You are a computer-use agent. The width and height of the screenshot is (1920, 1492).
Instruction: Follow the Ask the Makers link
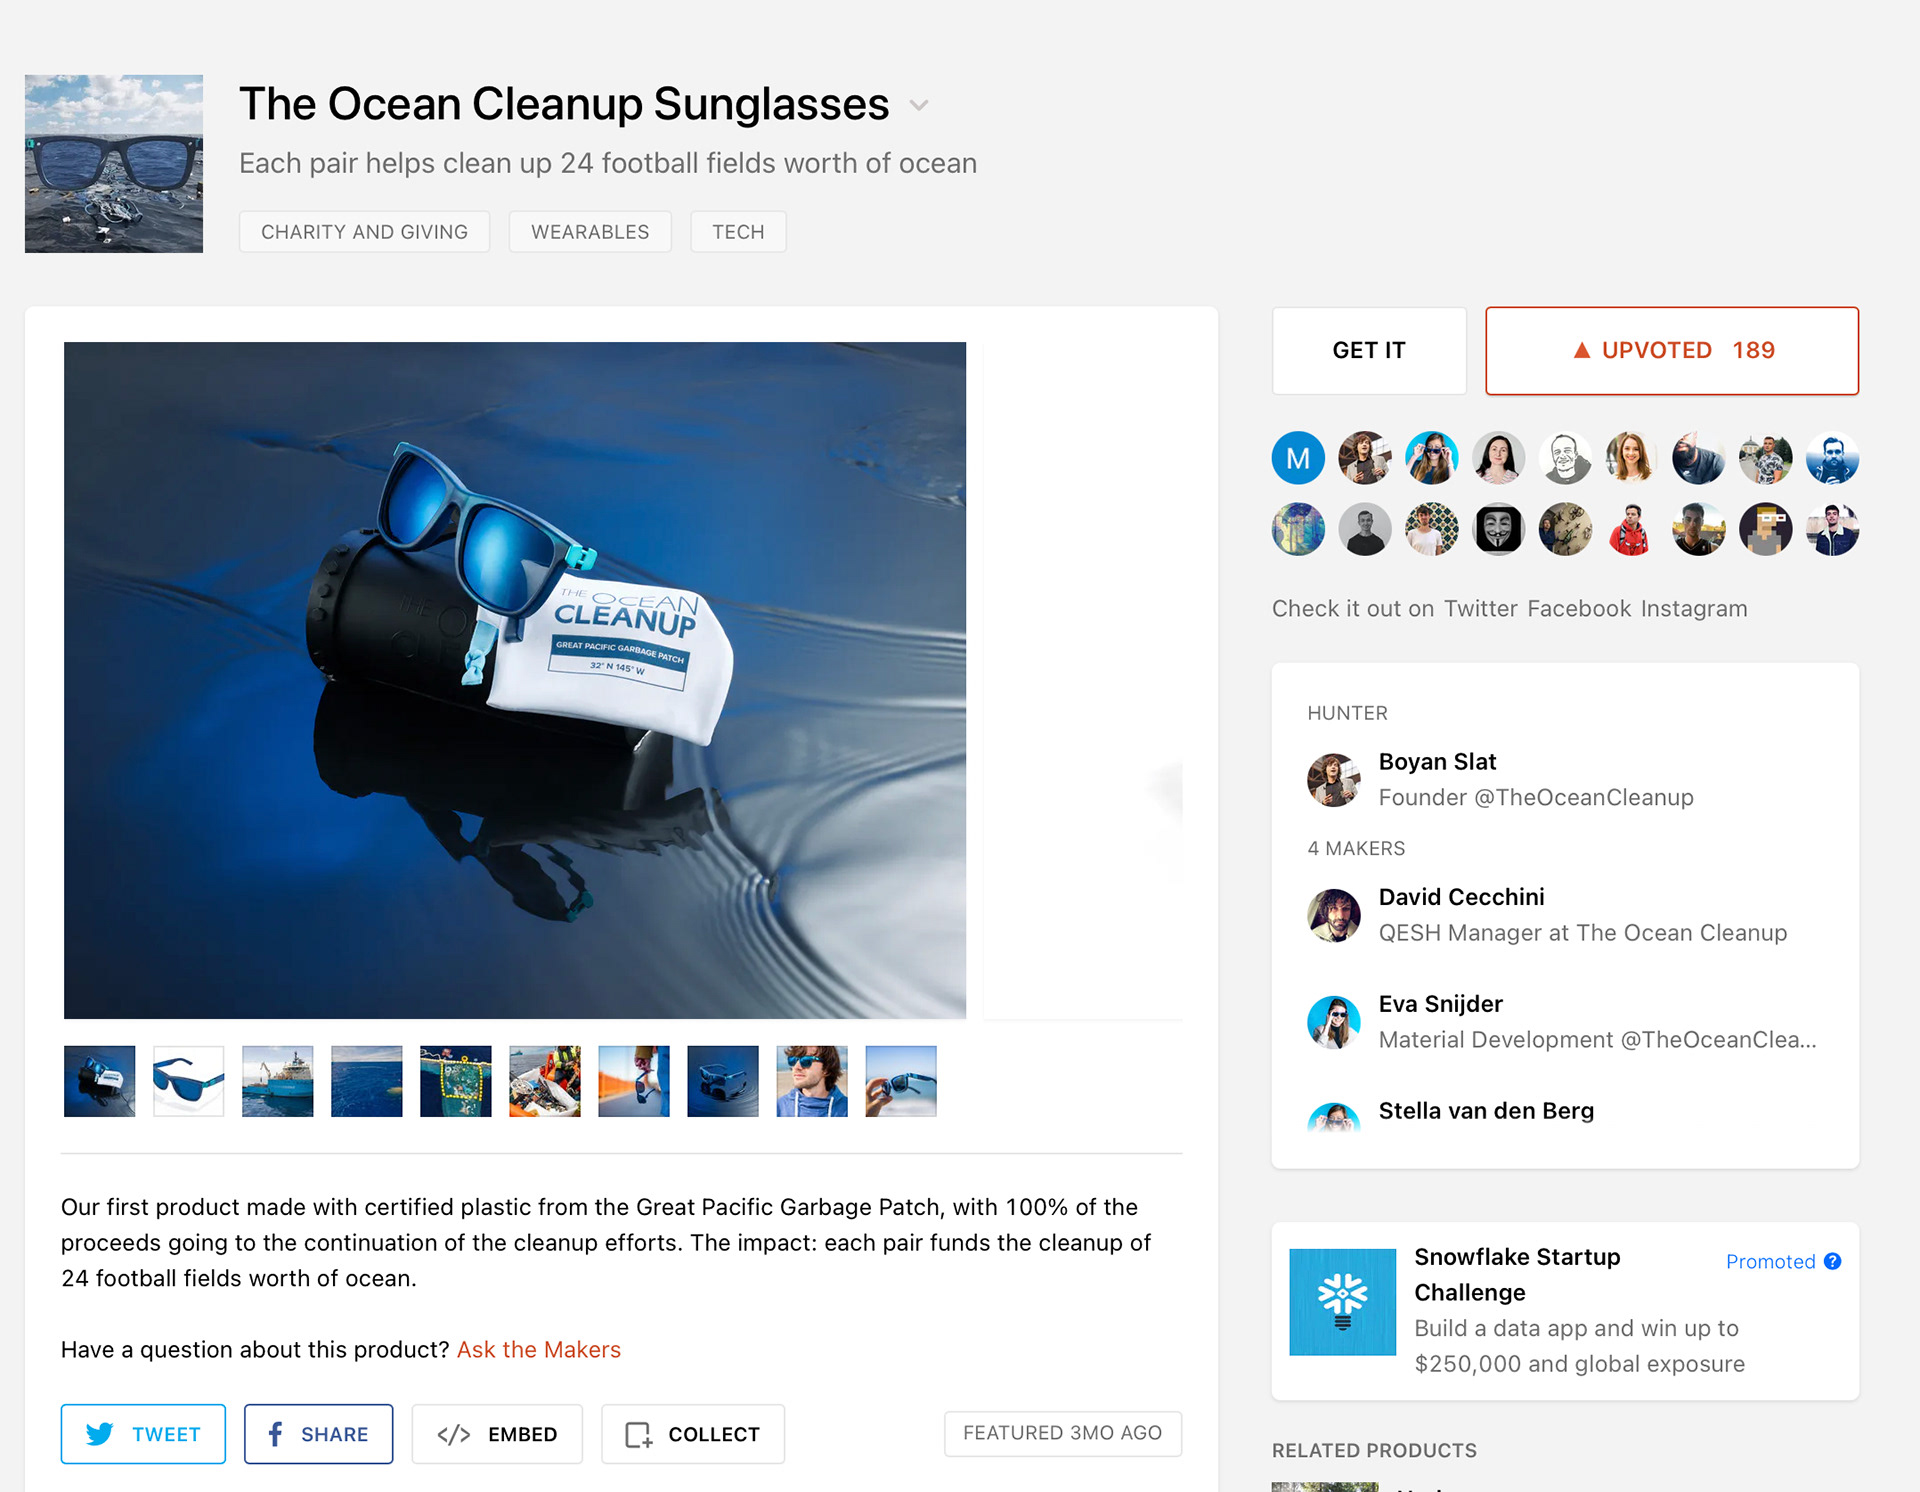click(539, 1350)
